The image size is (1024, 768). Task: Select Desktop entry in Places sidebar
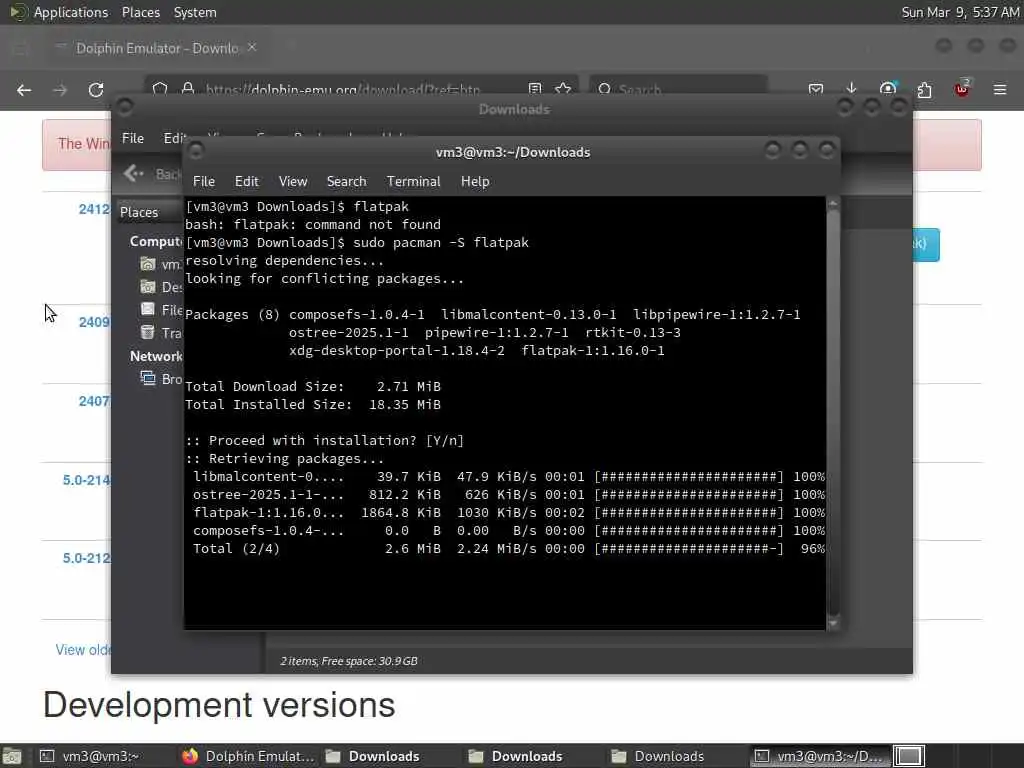click(161, 287)
